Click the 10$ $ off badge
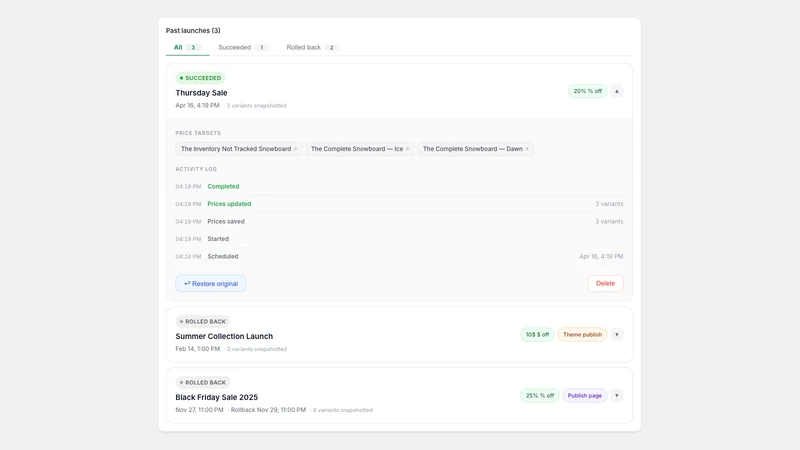This screenshot has height=450, width=800. 537,335
